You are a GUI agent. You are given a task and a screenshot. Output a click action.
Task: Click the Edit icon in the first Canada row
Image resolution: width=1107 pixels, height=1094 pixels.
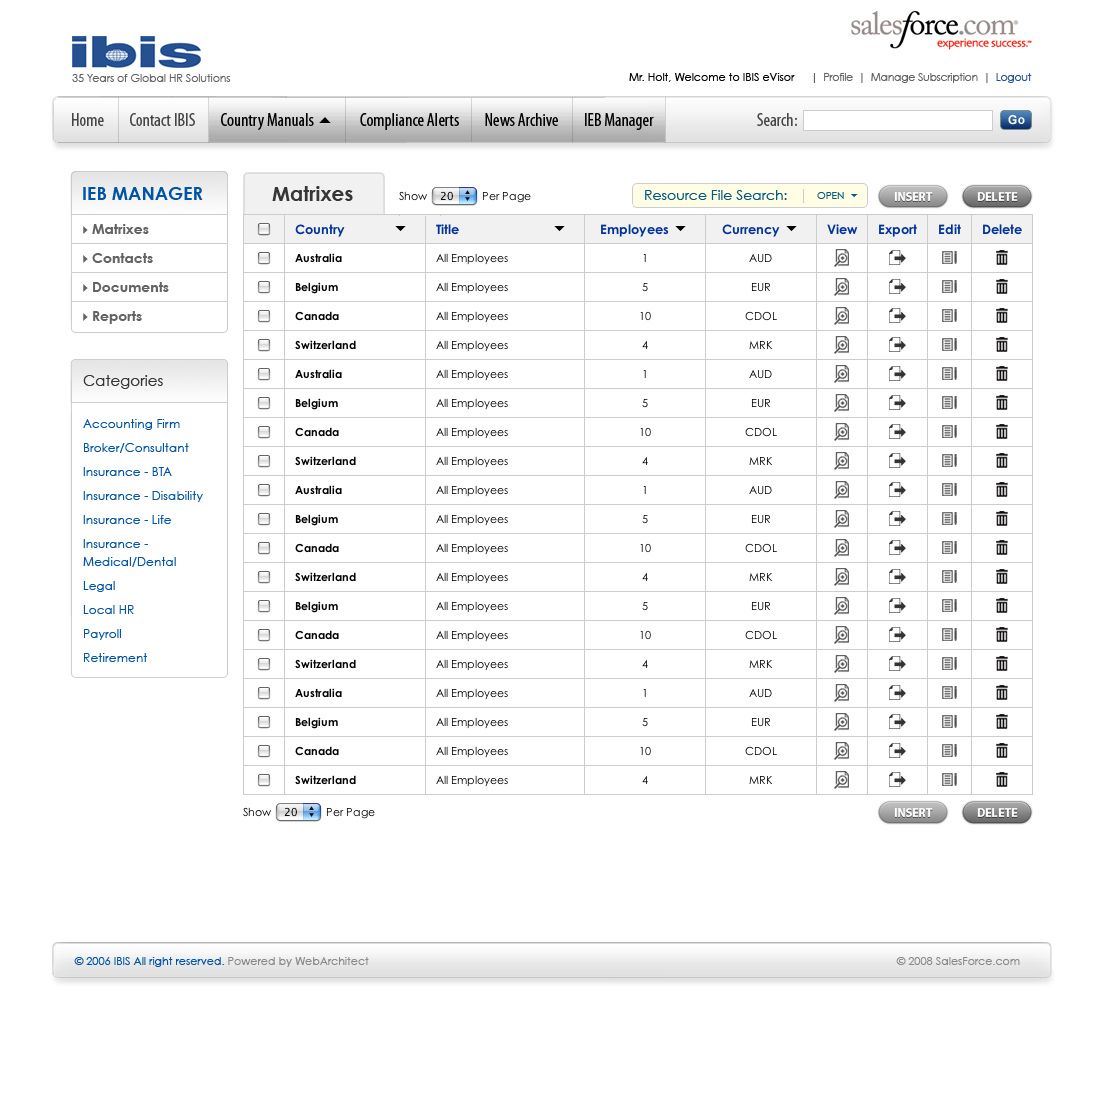coord(949,316)
